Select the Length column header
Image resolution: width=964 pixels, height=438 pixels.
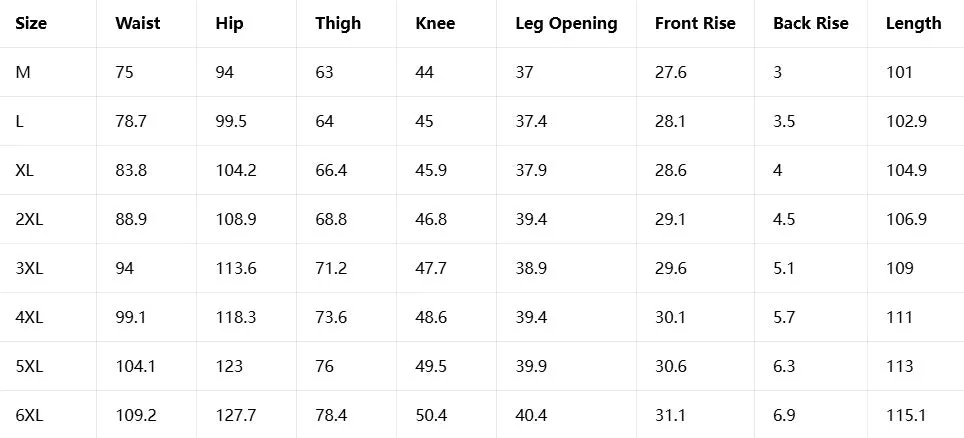click(914, 23)
